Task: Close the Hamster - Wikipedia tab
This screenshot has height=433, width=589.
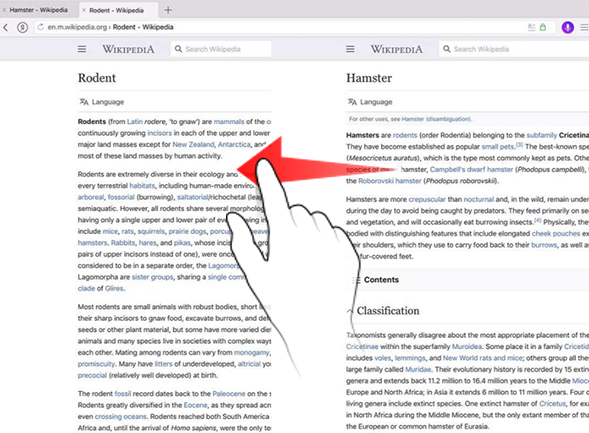Action: (x=4, y=10)
